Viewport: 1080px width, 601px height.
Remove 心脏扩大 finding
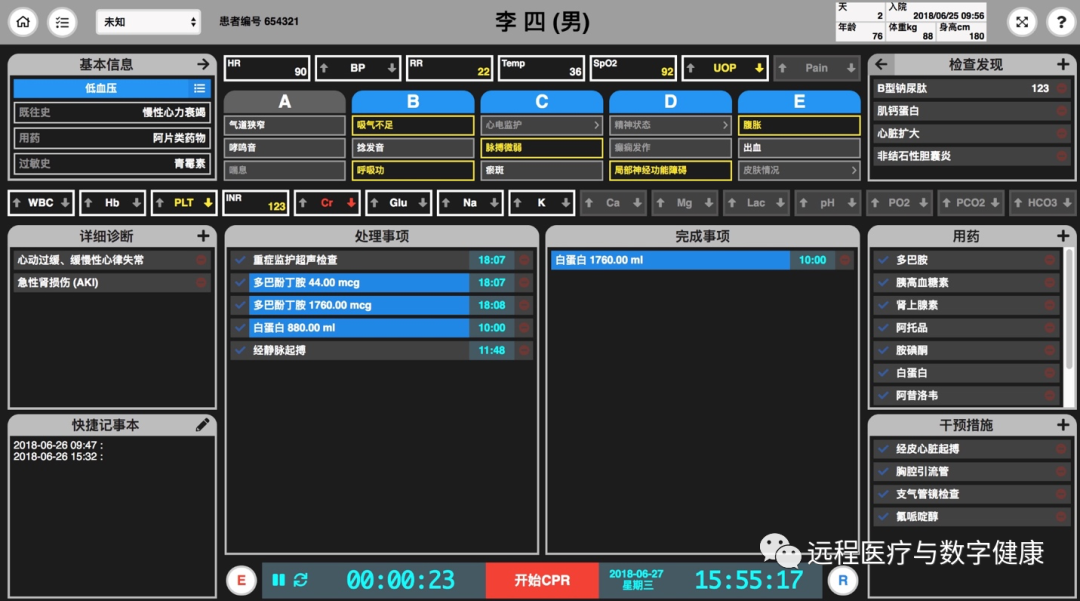point(1062,134)
